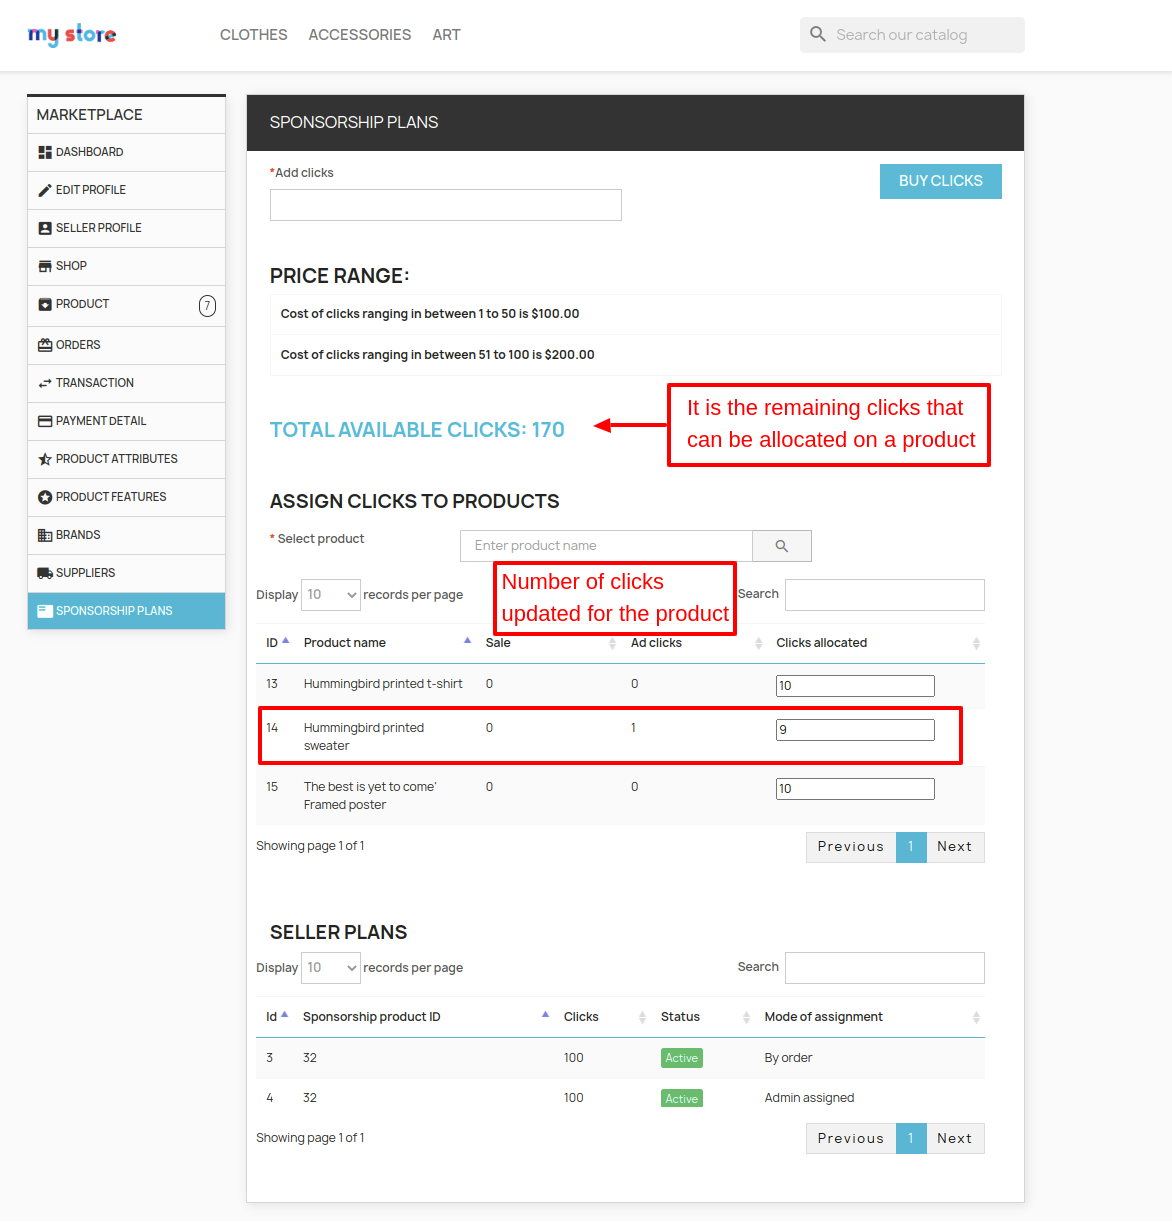Focus the Add clicks input field
The width and height of the screenshot is (1172, 1223).
[446, 205]
